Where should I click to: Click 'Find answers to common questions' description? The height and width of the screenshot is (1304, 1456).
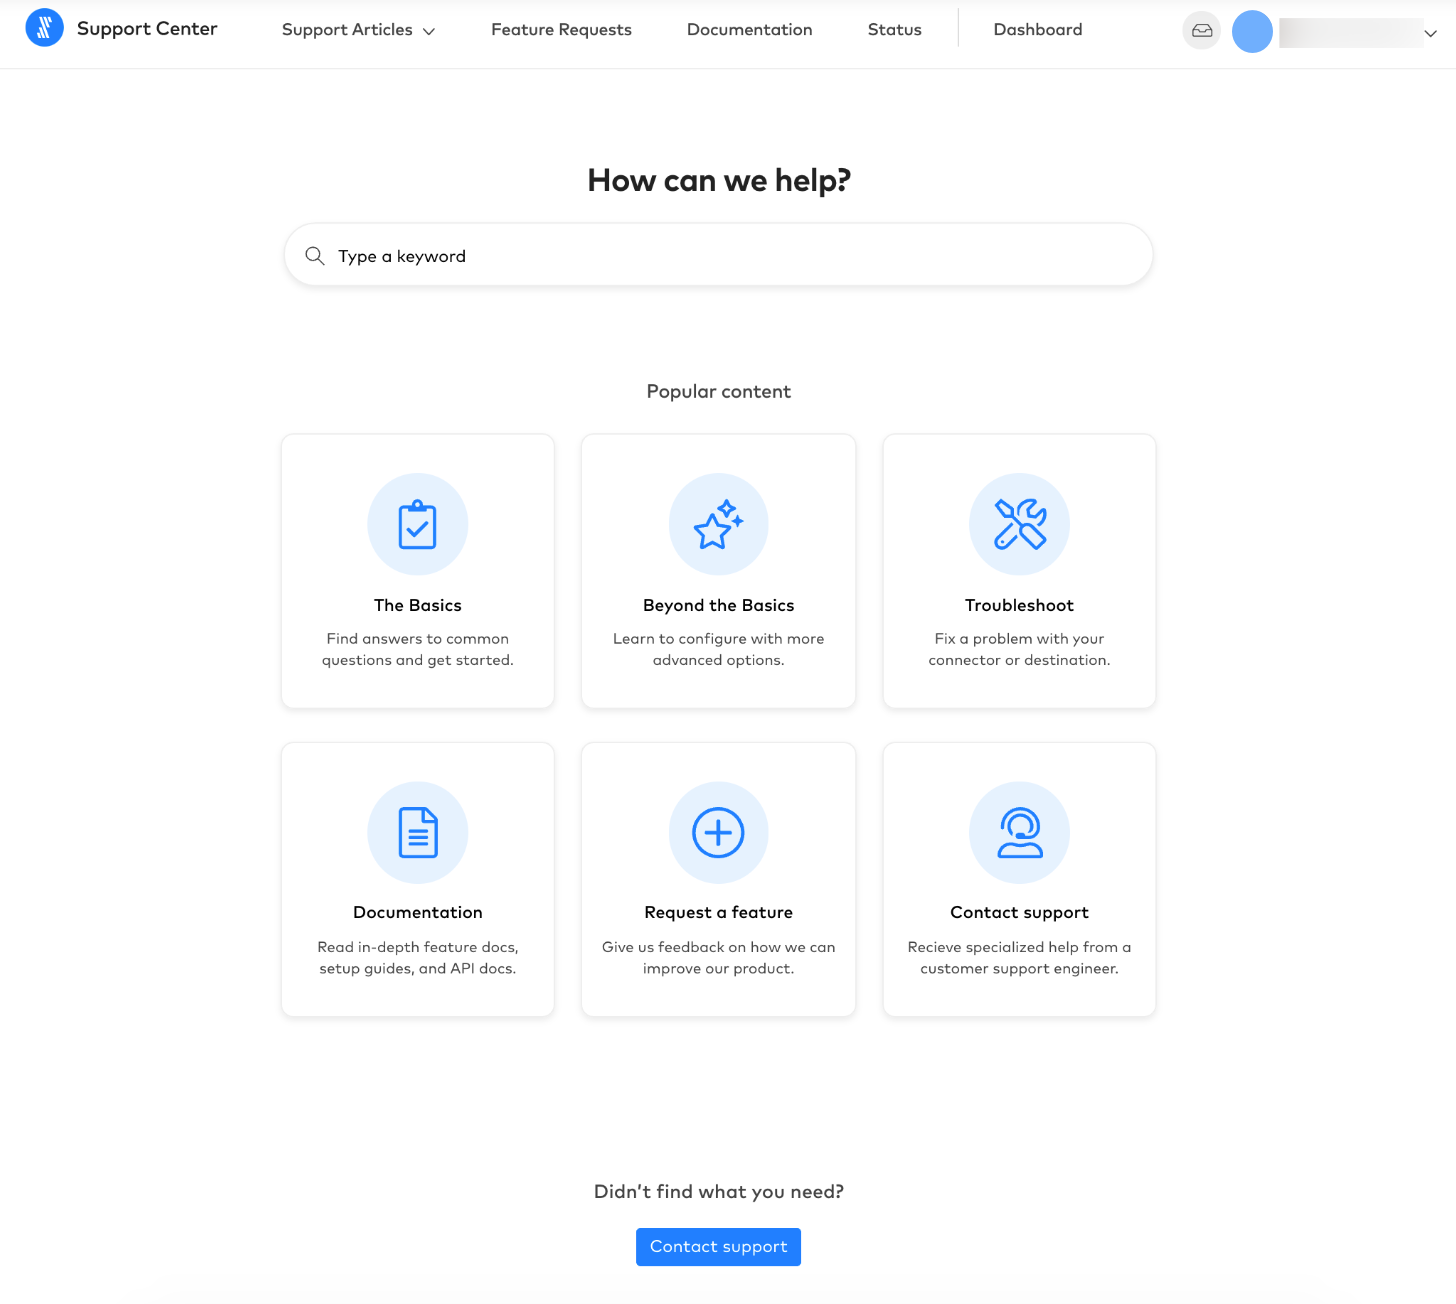pos(418,649)
